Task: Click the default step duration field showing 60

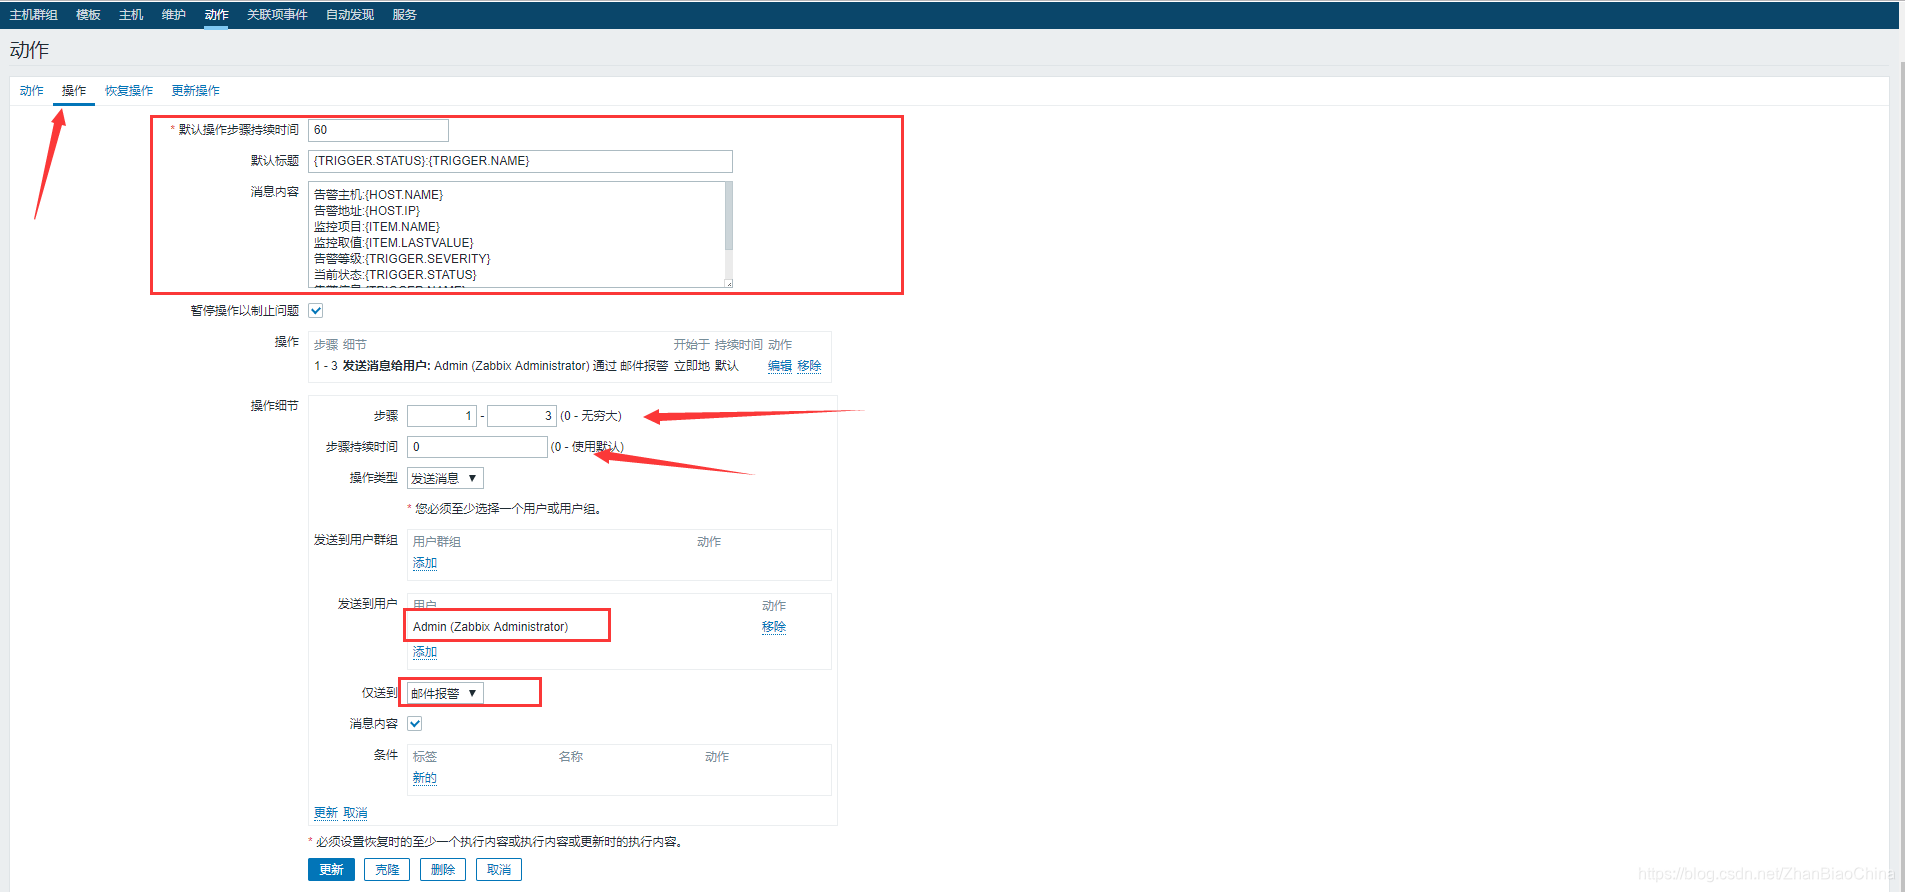Action: [378, 130]
